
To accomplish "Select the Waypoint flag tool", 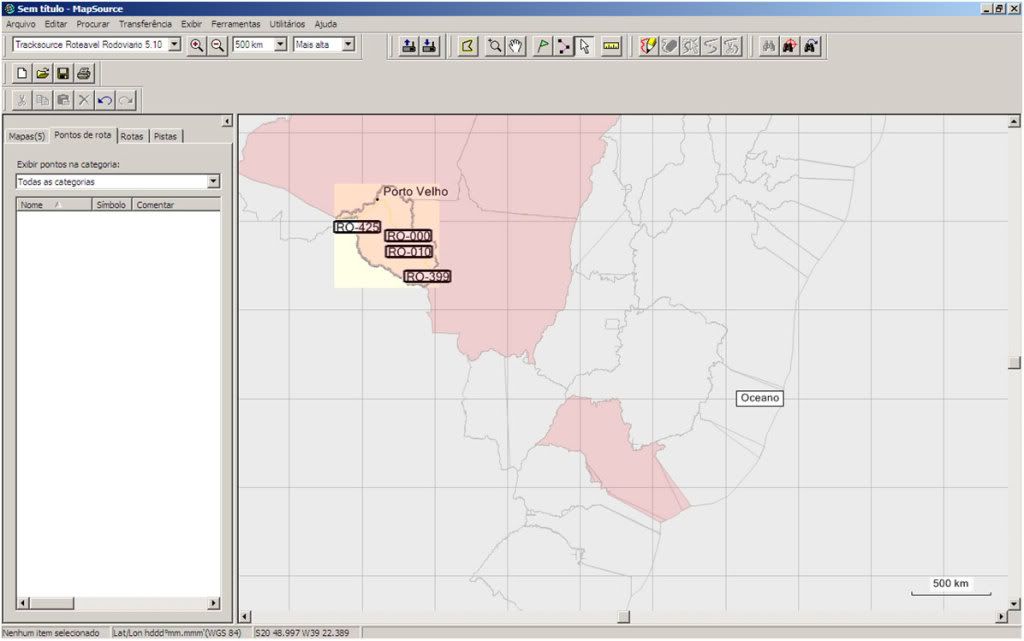I will tap(543, 46).
